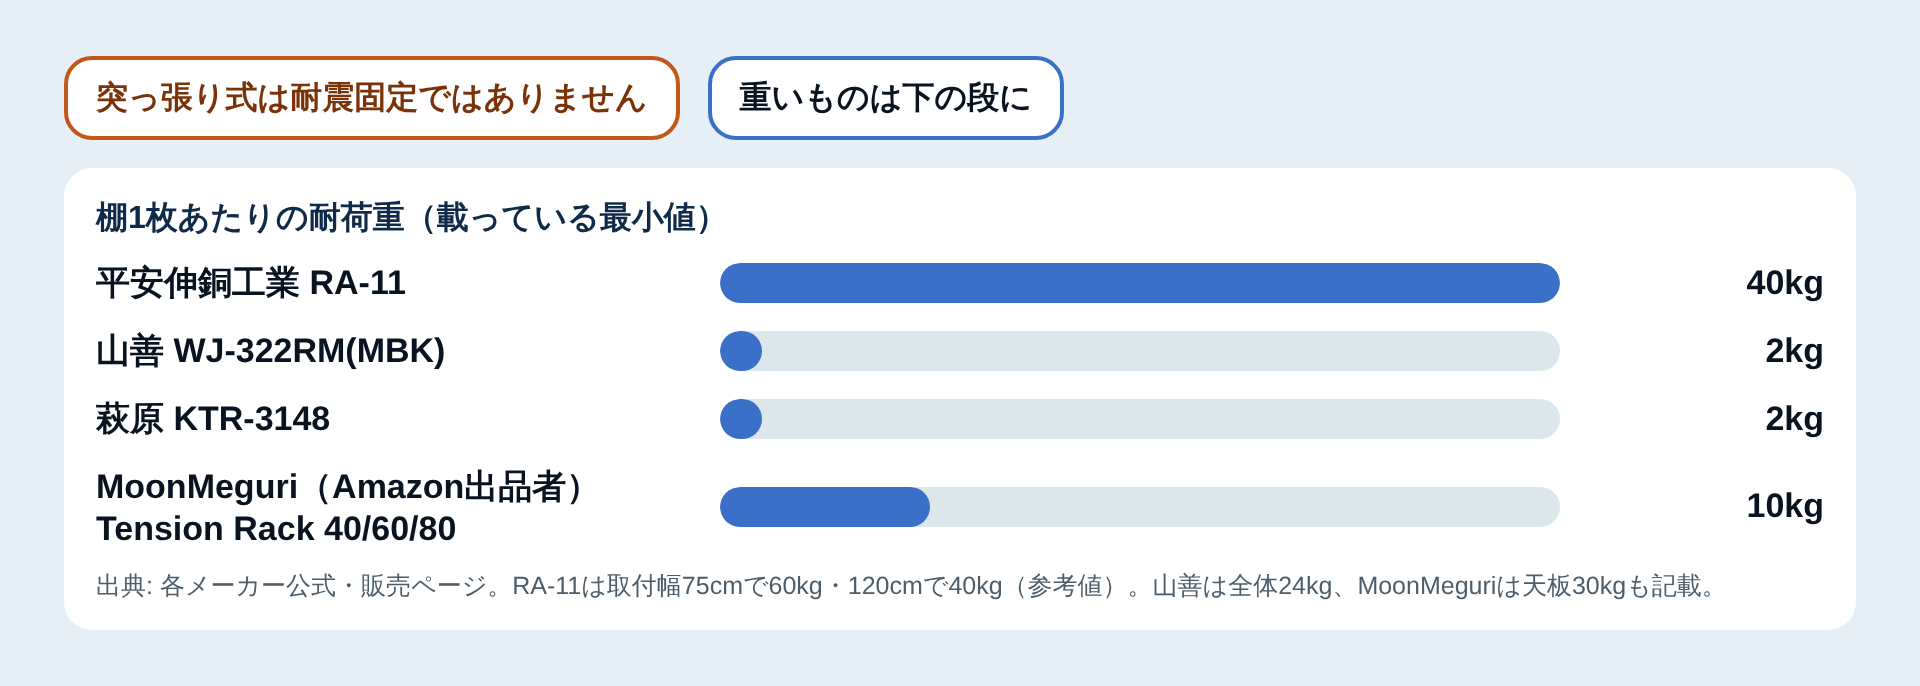Click the small blue dot on 萩原 bar
The width and height of the screenshot is (1920, 686).
(741, 419)
